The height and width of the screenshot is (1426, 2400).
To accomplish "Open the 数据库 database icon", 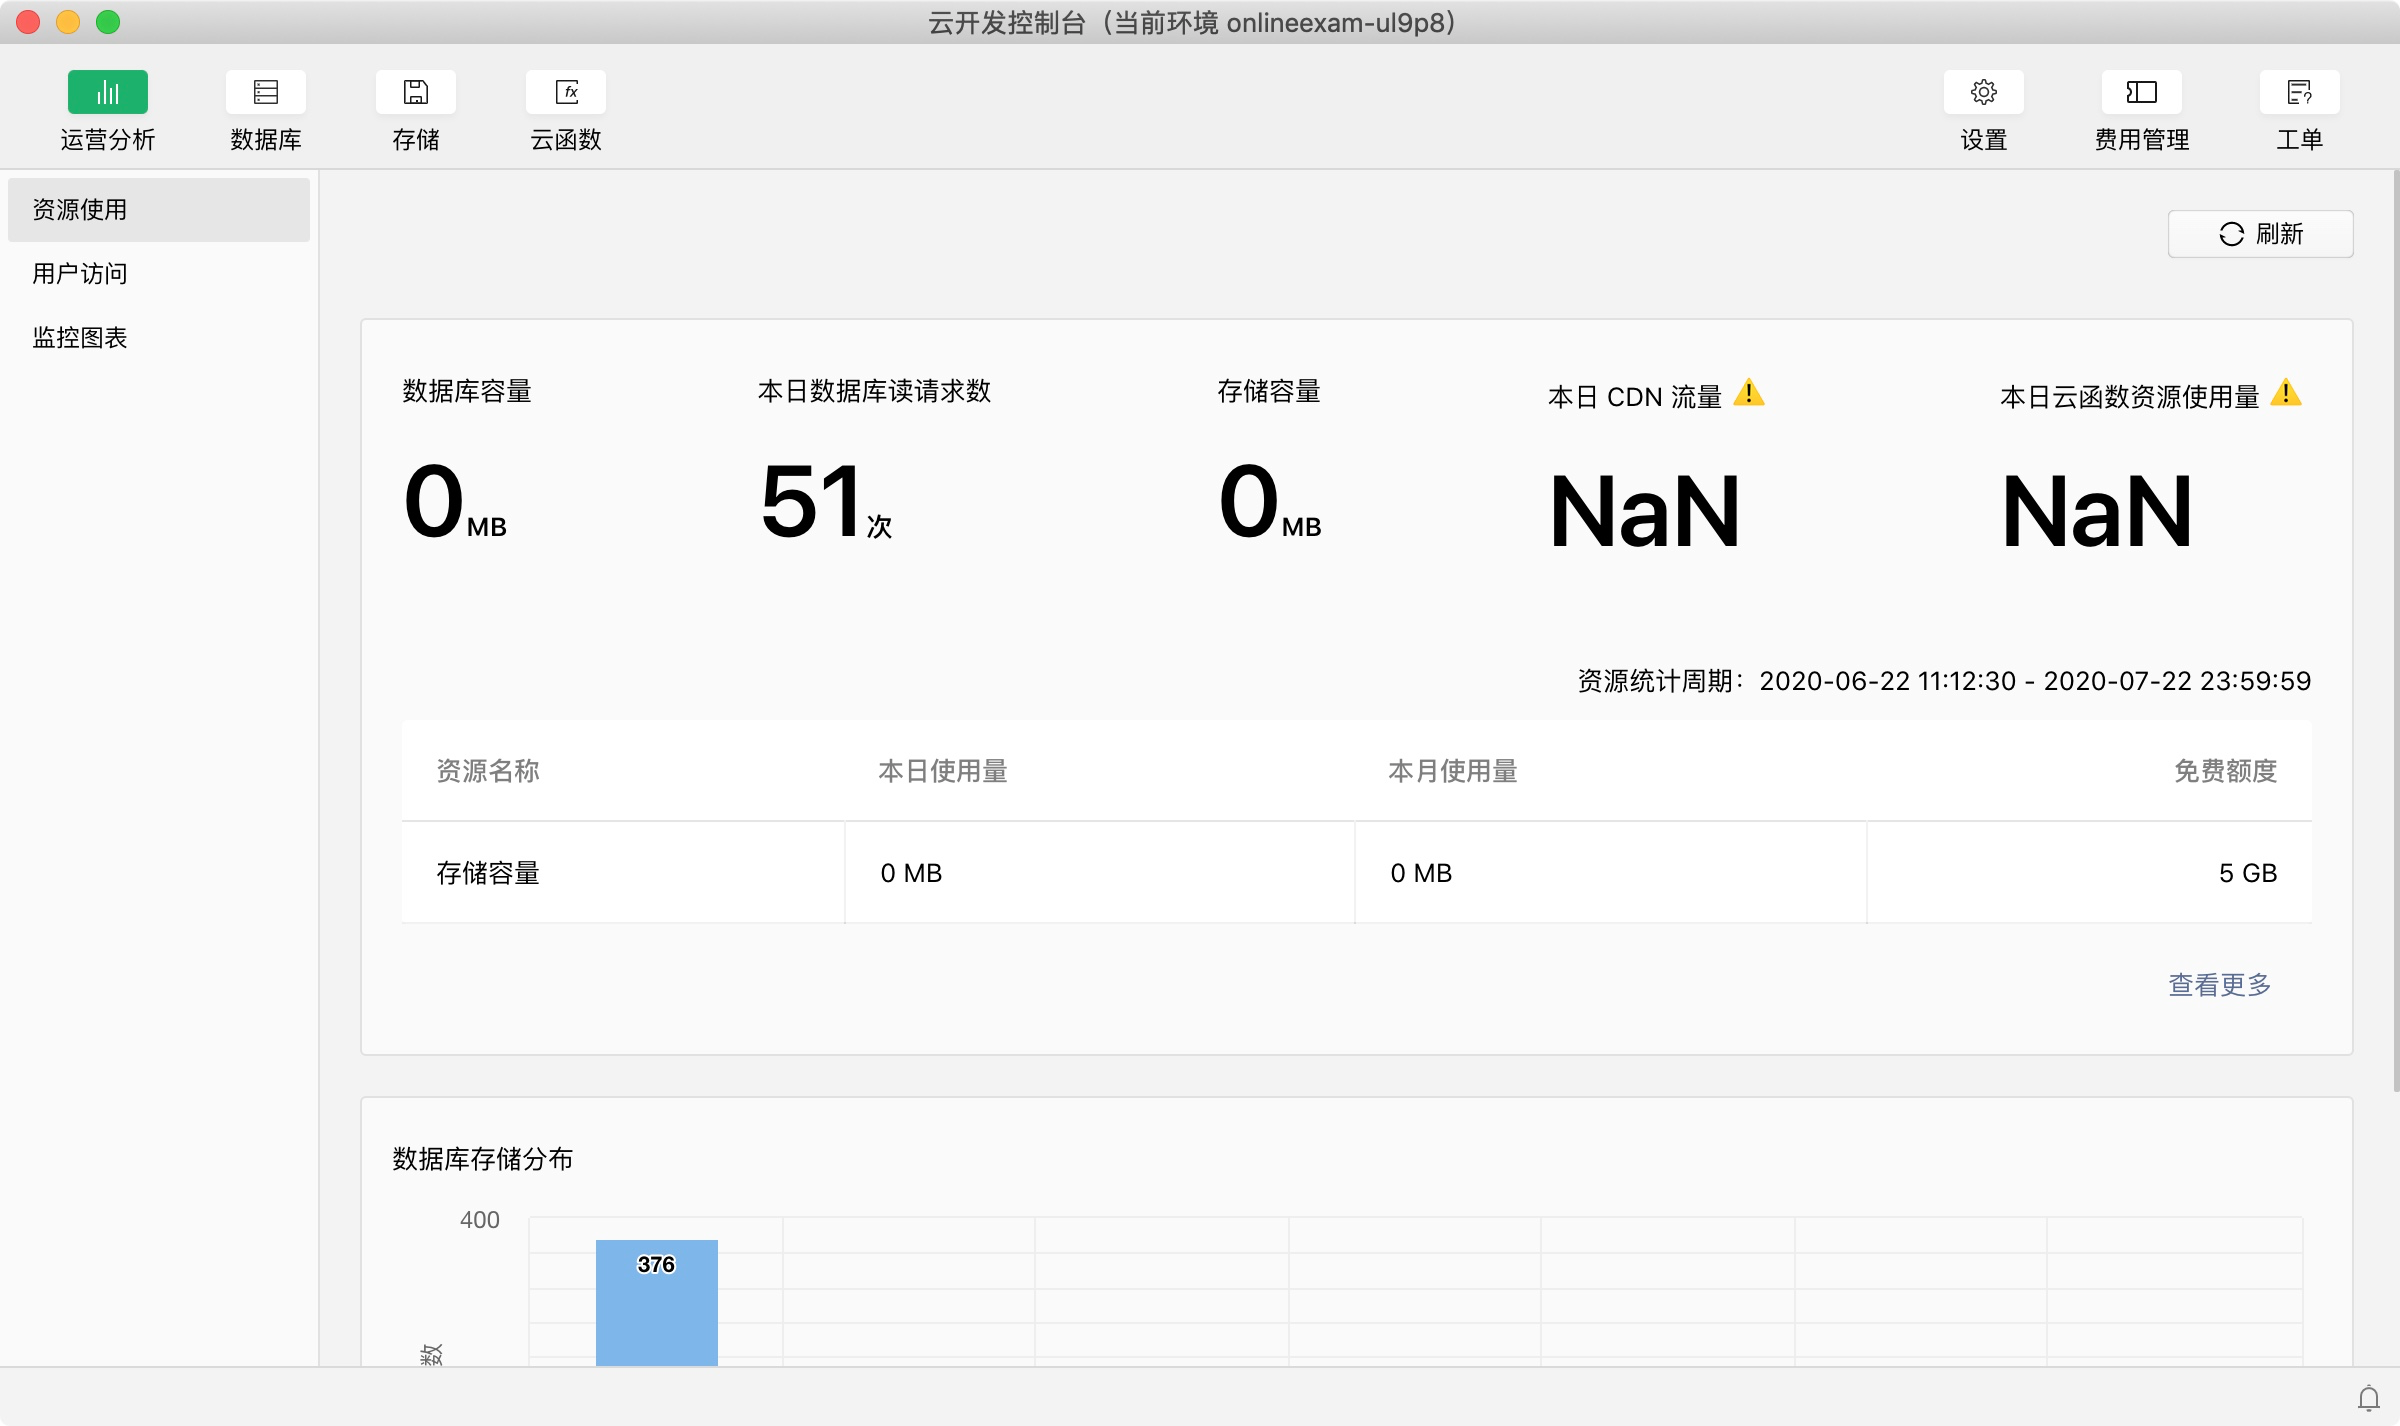I will pyautogui.click(x=265, y=92).
